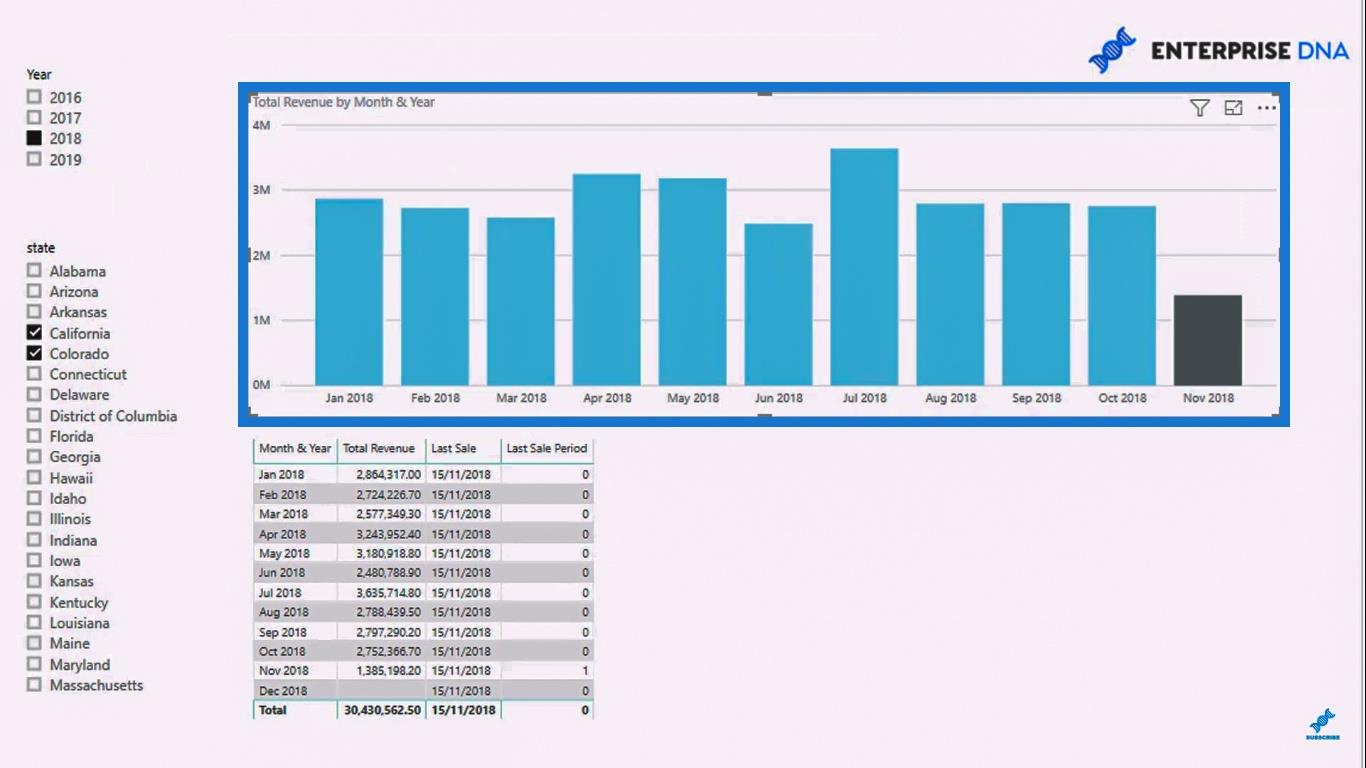Select the dark Nov 2018 bar
Screen dimensions: 1366x768
(x=1208, y=340)
